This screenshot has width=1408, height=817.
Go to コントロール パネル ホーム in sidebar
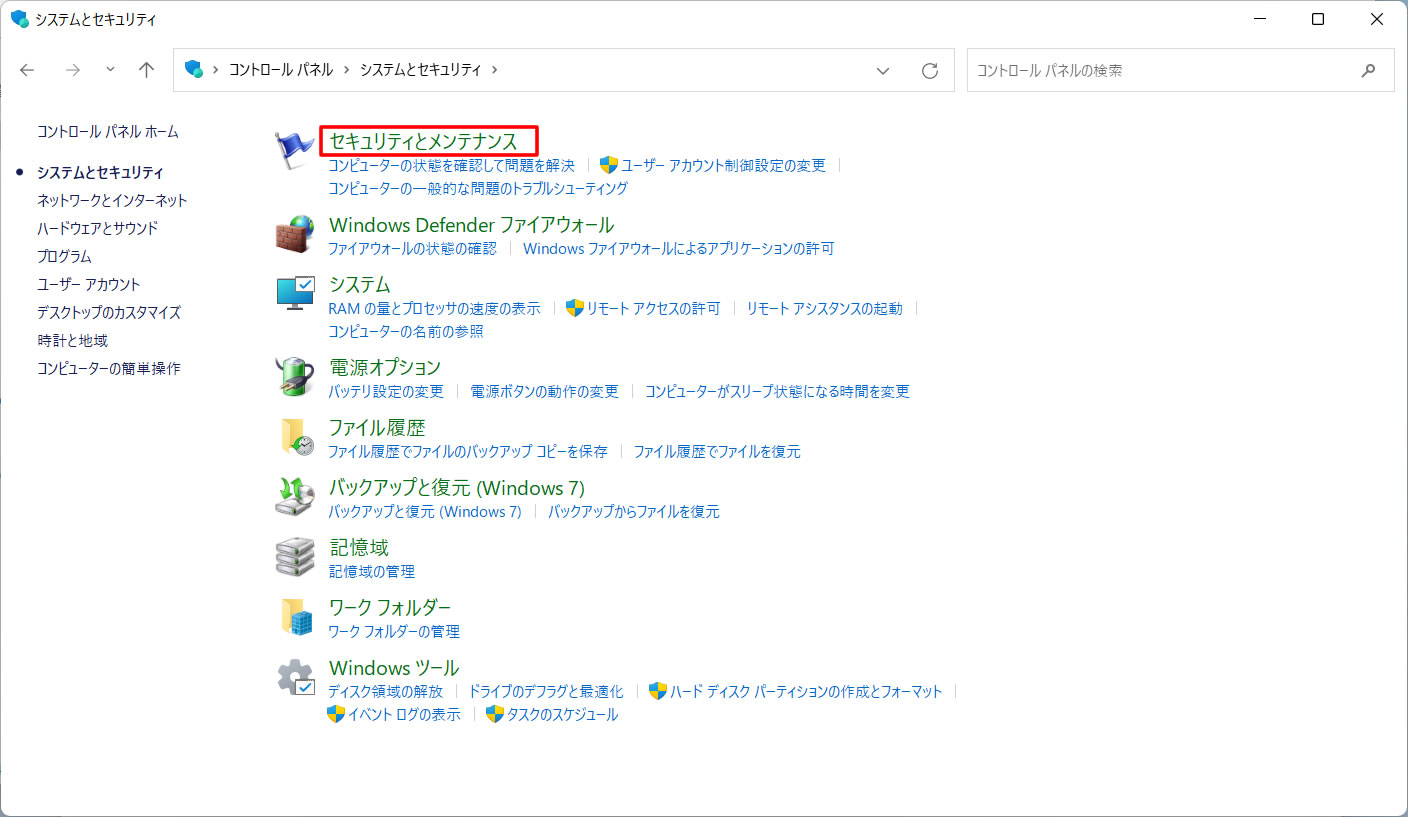click(x=108, y=132)
